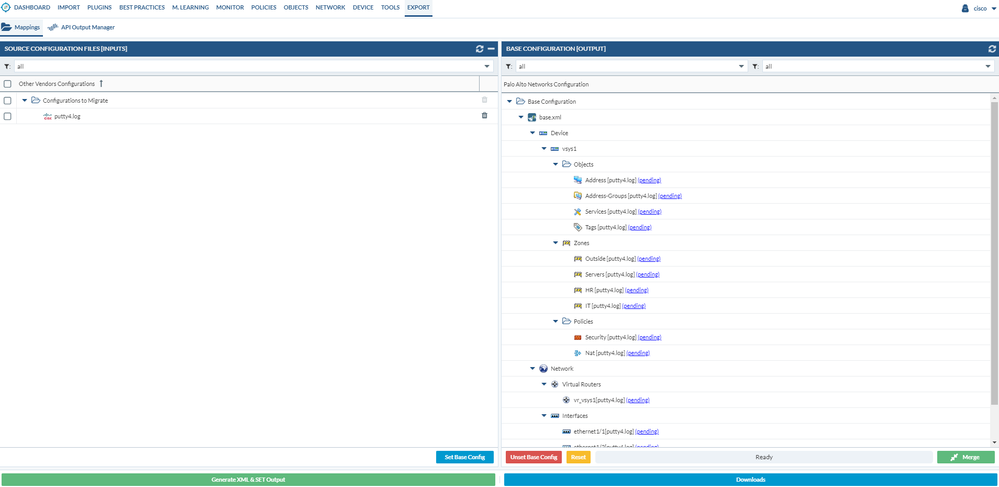
Task: Collapse the Zones node
Action: point(556,243)
